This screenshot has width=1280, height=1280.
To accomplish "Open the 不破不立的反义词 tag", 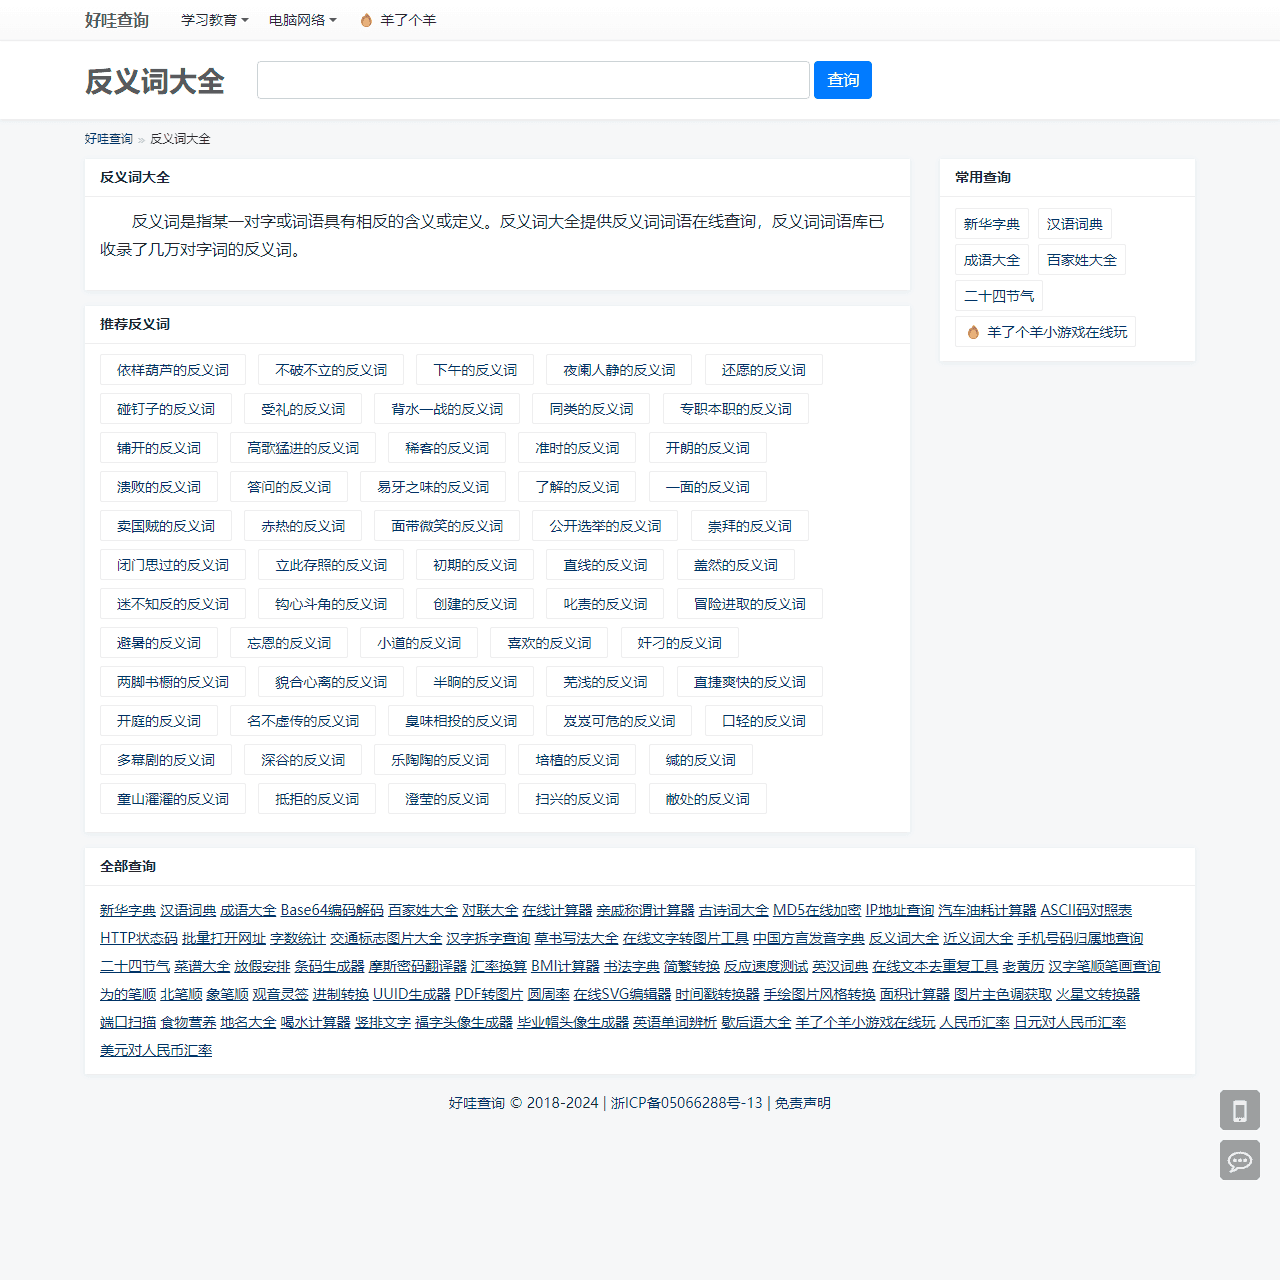I will pos(331,370).
